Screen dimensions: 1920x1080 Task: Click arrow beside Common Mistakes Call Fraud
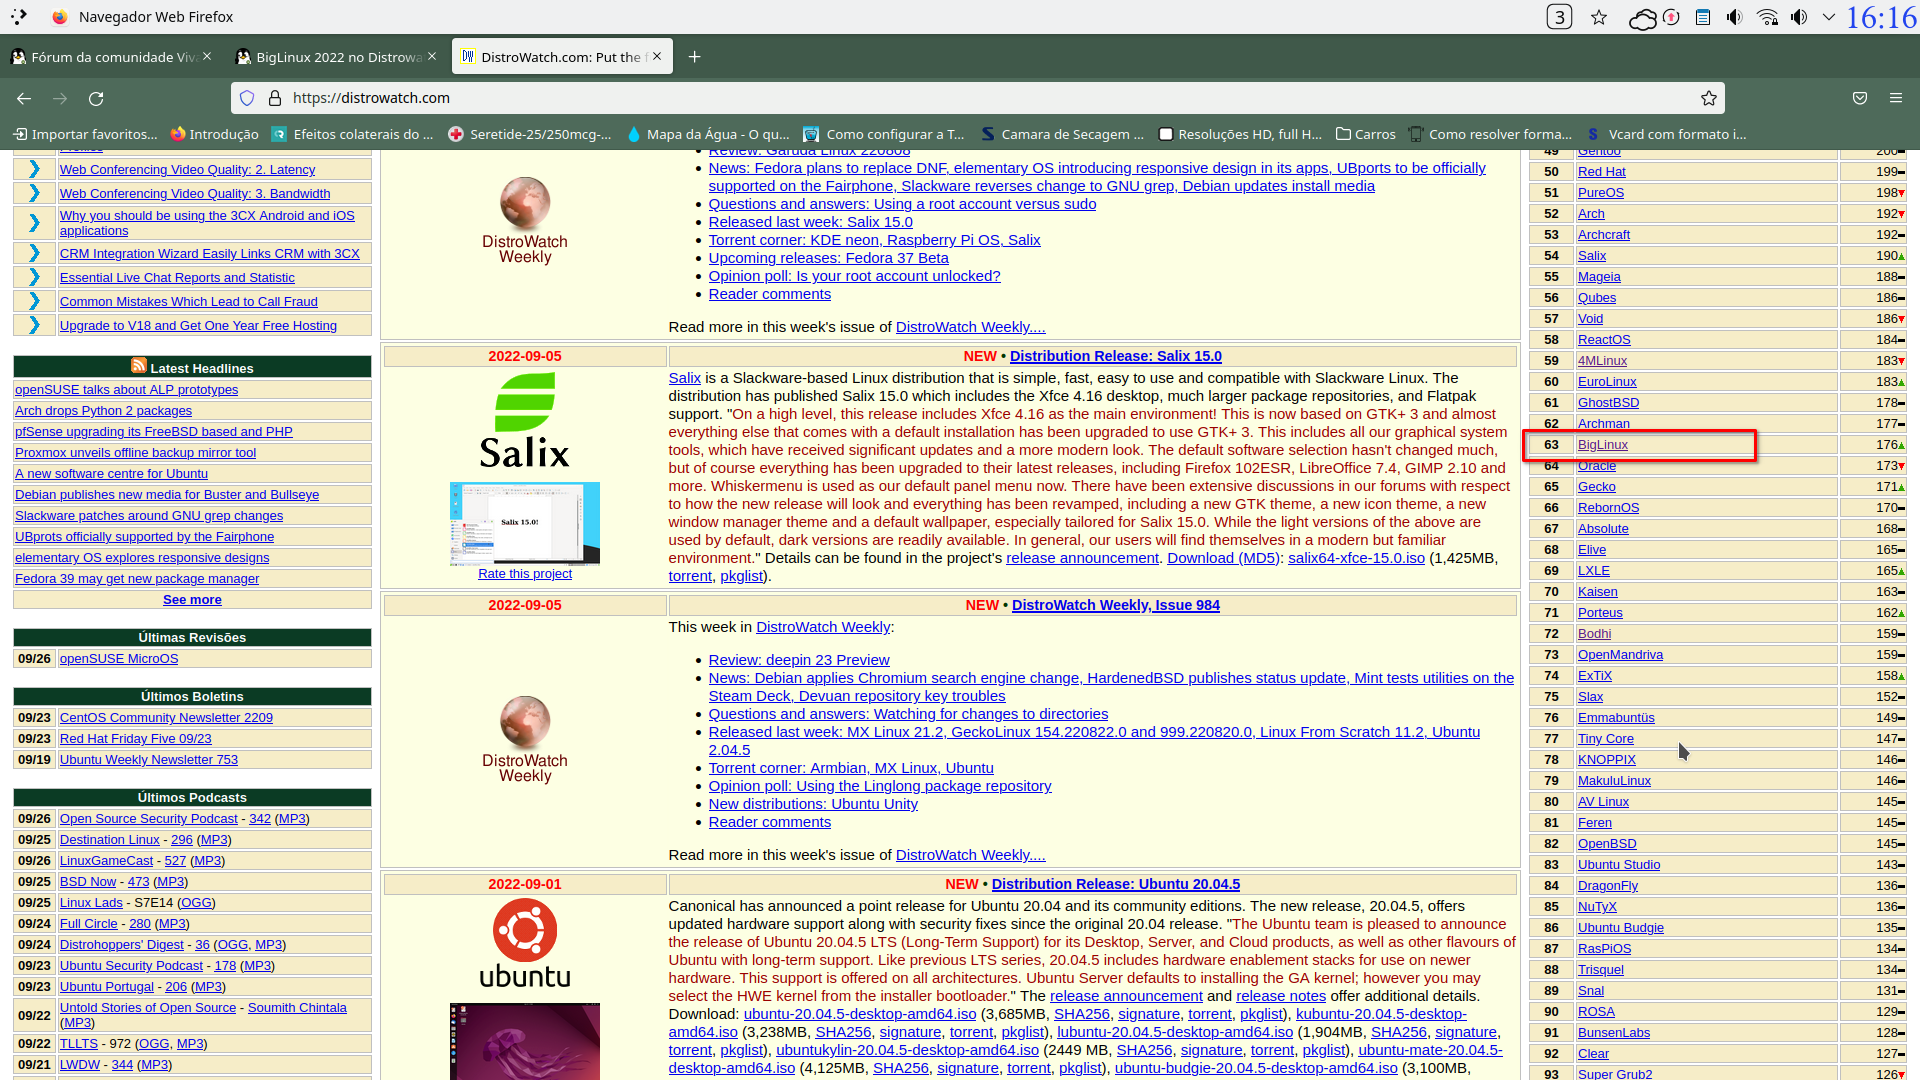point(34,301)
